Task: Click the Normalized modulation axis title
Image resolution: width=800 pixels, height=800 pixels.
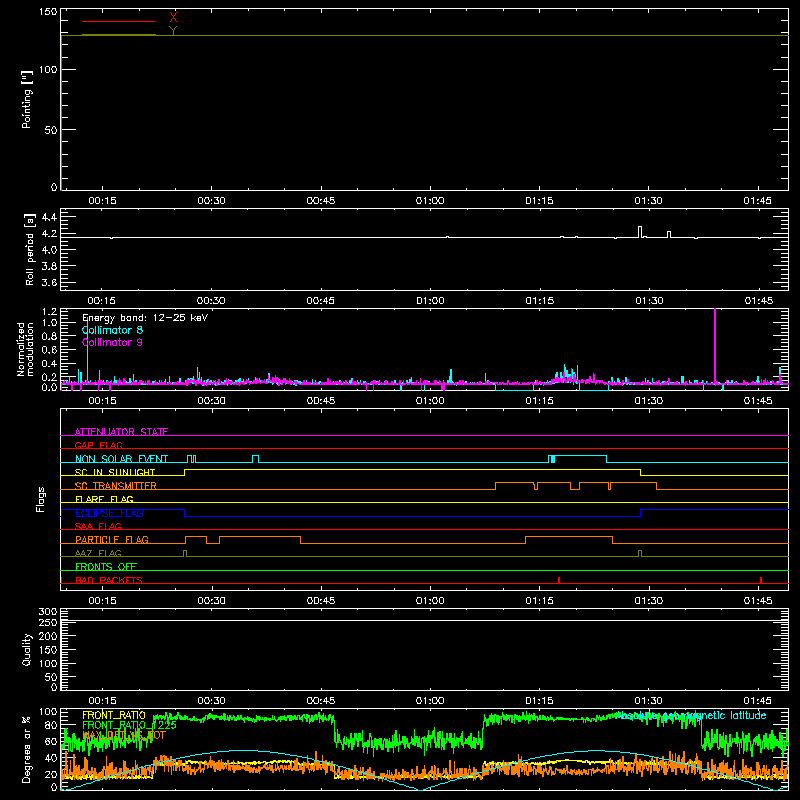Action: [x=25, y=349]
